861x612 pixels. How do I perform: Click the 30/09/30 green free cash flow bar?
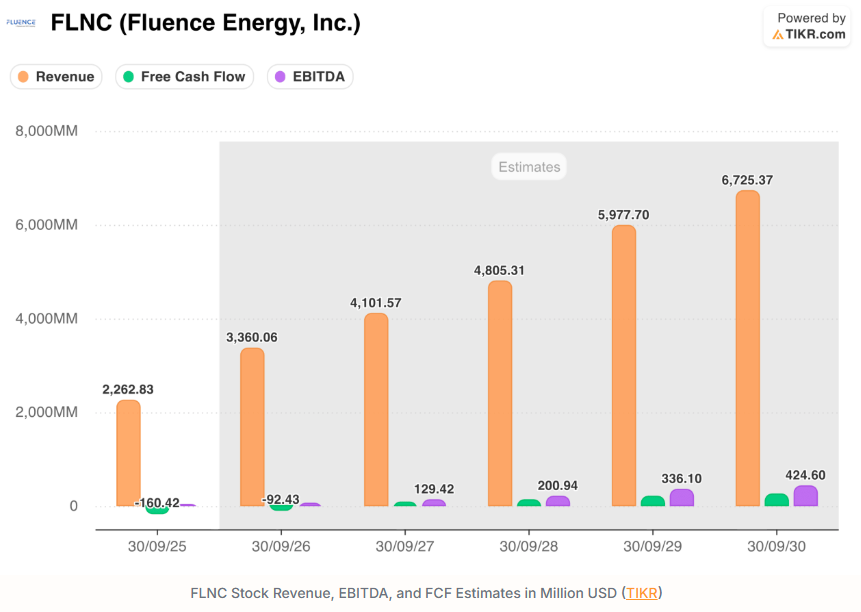point(777,500)
